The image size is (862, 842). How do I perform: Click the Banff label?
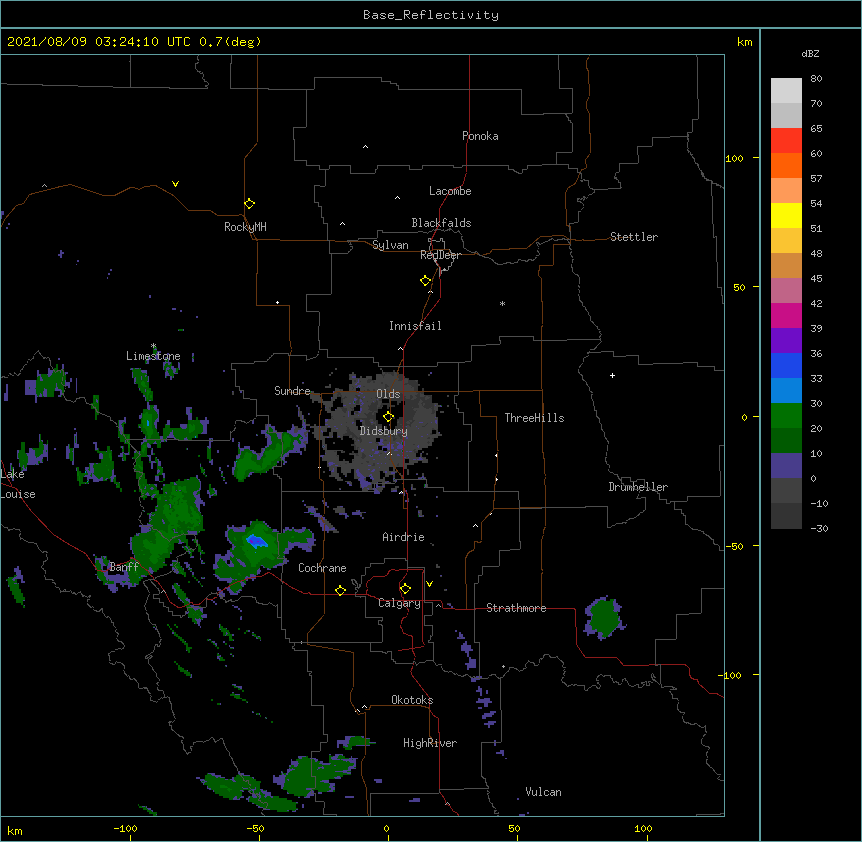click(x=124, y=567)
